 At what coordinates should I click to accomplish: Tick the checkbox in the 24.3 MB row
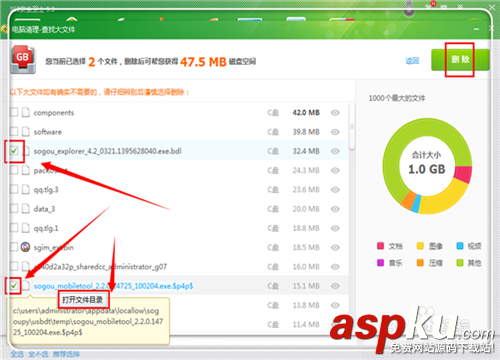[14, 170]
